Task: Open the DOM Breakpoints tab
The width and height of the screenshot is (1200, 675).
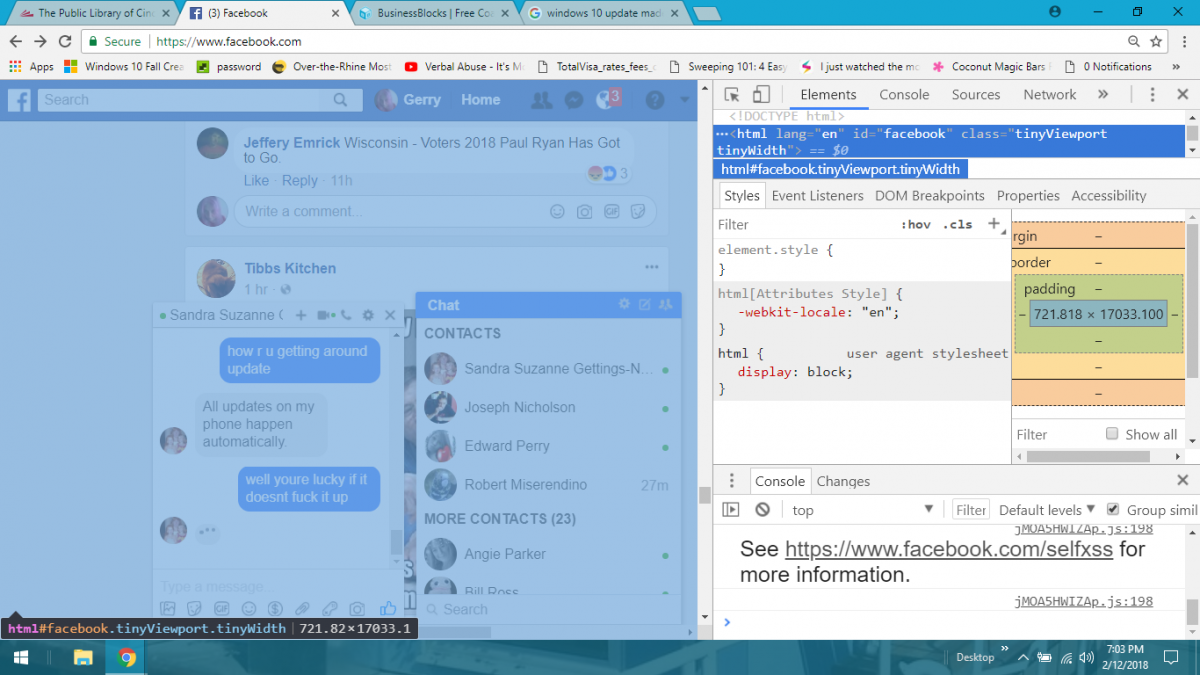Action: [x=930, y=196]
